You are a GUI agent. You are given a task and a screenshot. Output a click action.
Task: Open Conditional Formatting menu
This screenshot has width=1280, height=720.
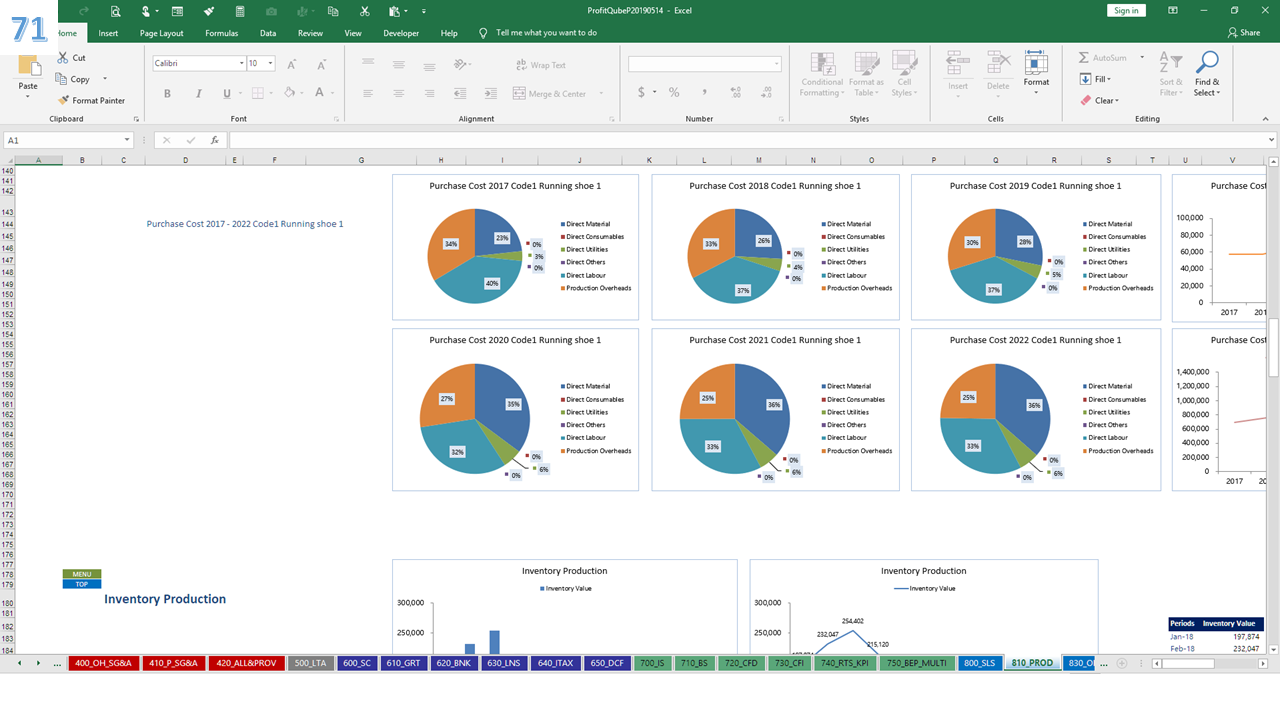coord(821,75)
